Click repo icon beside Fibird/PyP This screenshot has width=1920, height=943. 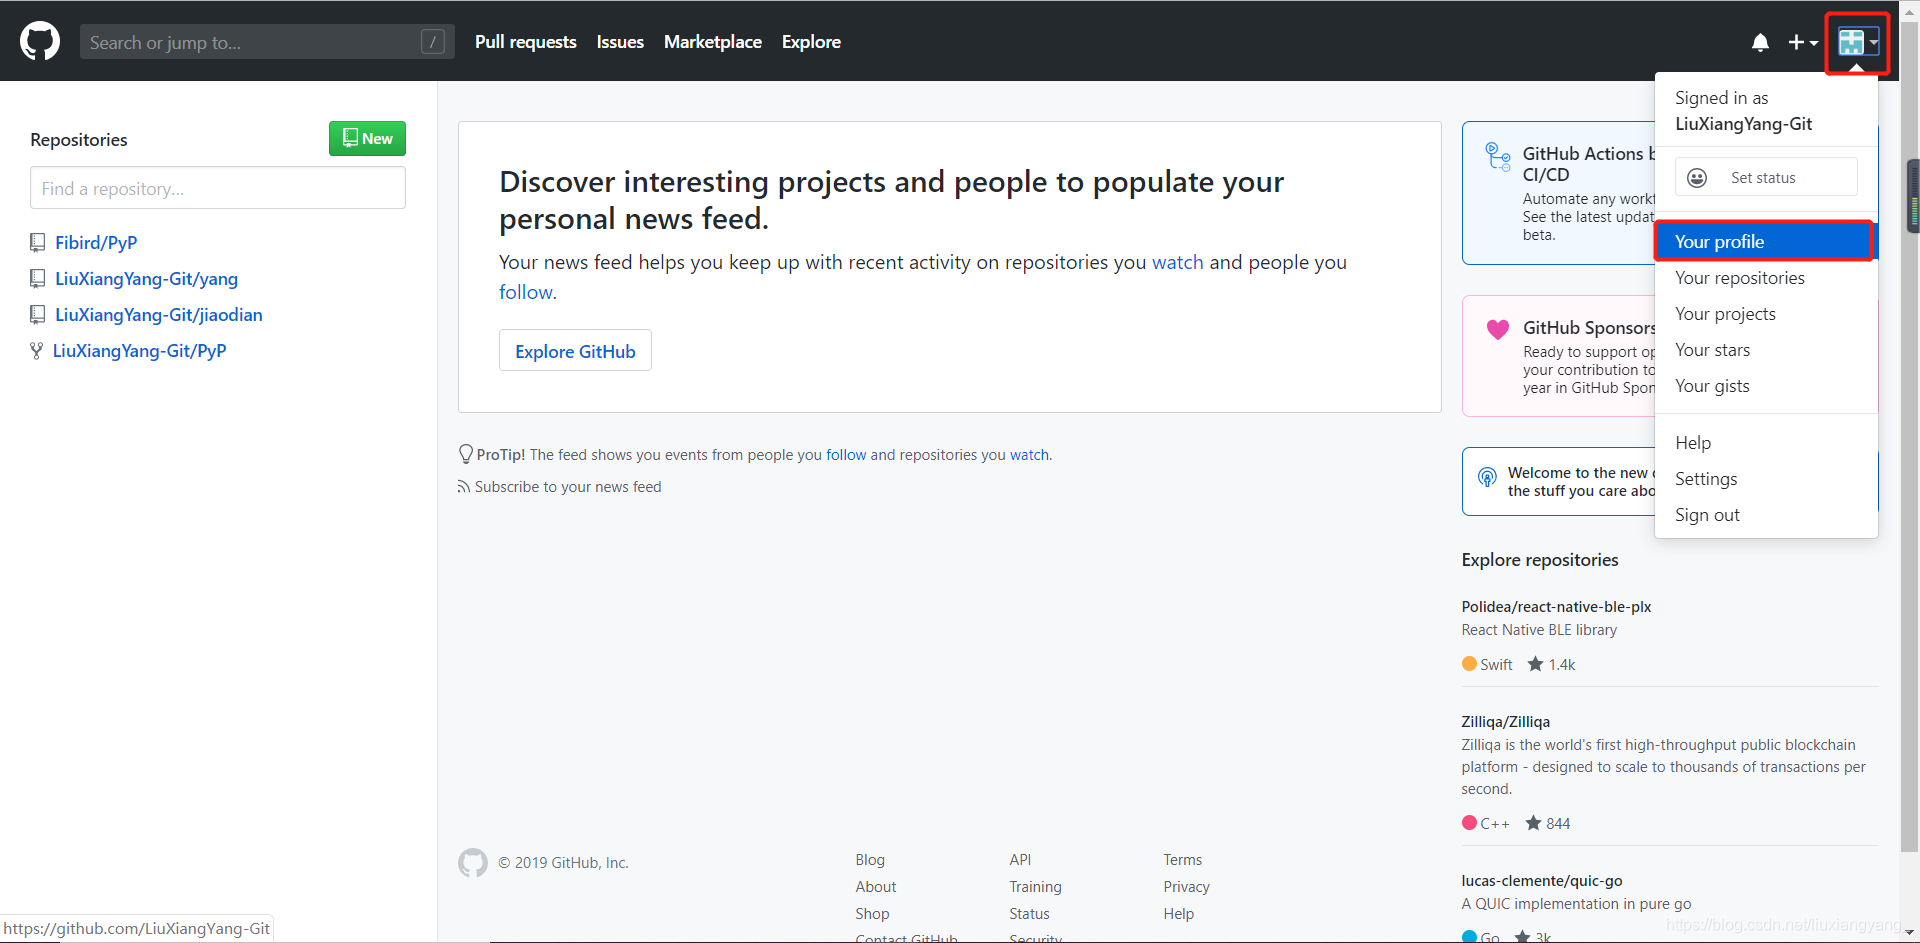[38, 242]
